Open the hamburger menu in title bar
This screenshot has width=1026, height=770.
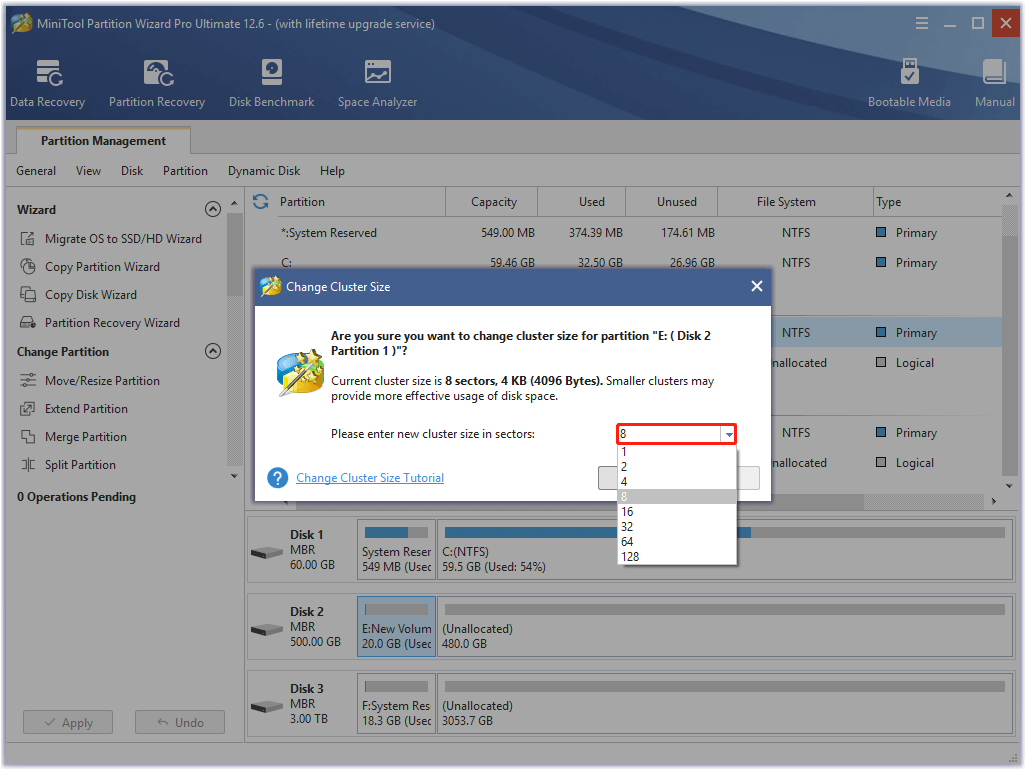coord(921,22)
